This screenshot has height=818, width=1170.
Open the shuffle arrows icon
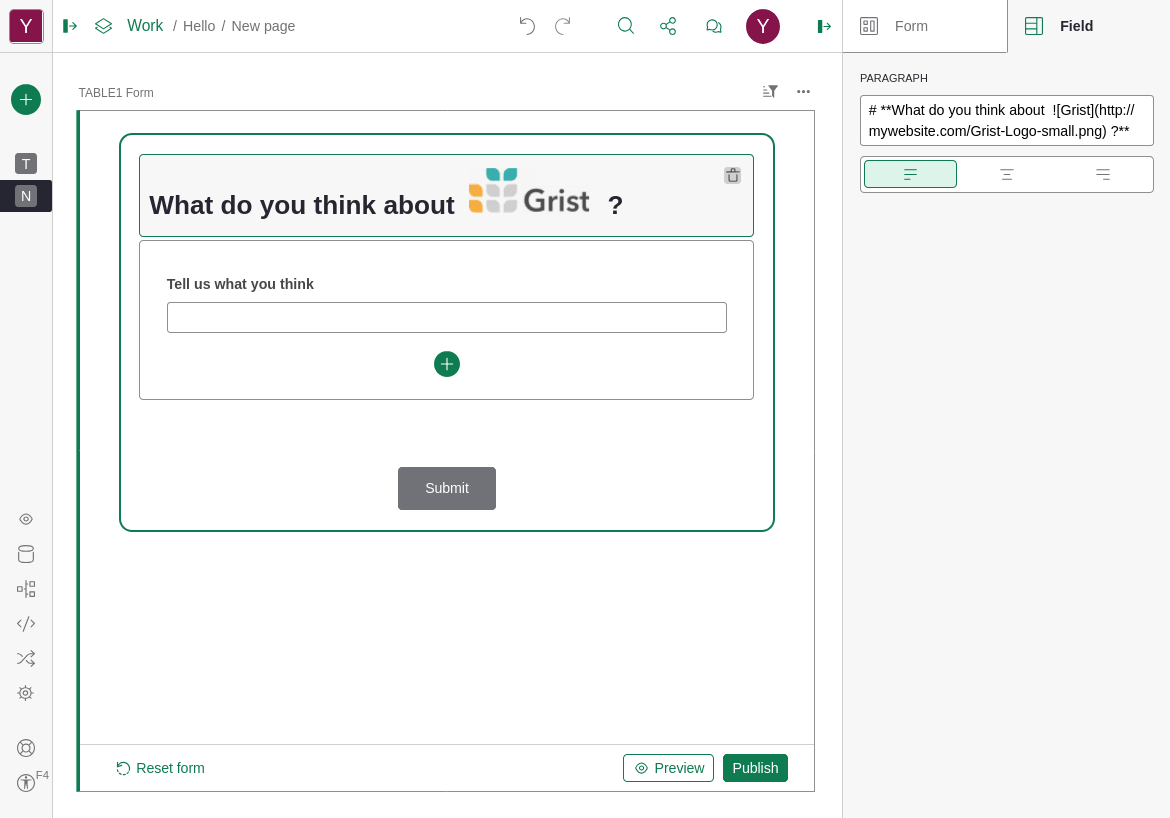(x=26, y=658)
